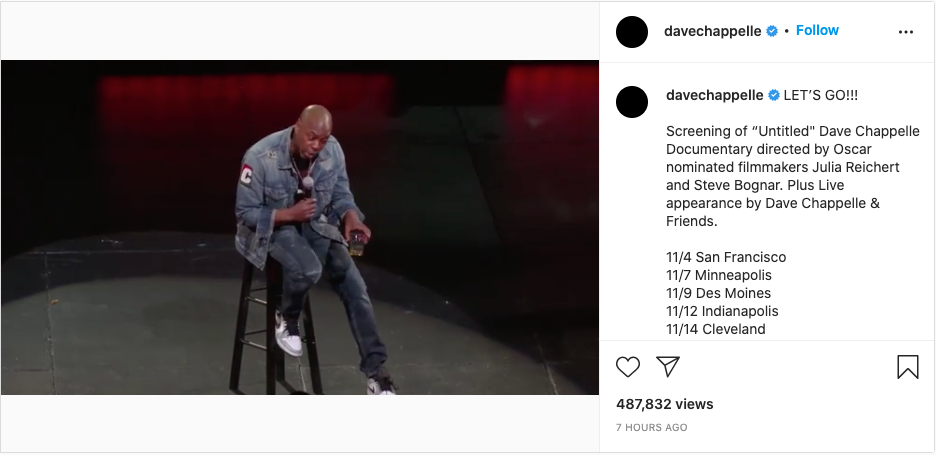Open the profile avatar in the post header
Image resolution: width=936 pixels, height=455 pixels.
pyautogui.click(x=632, y=32)
